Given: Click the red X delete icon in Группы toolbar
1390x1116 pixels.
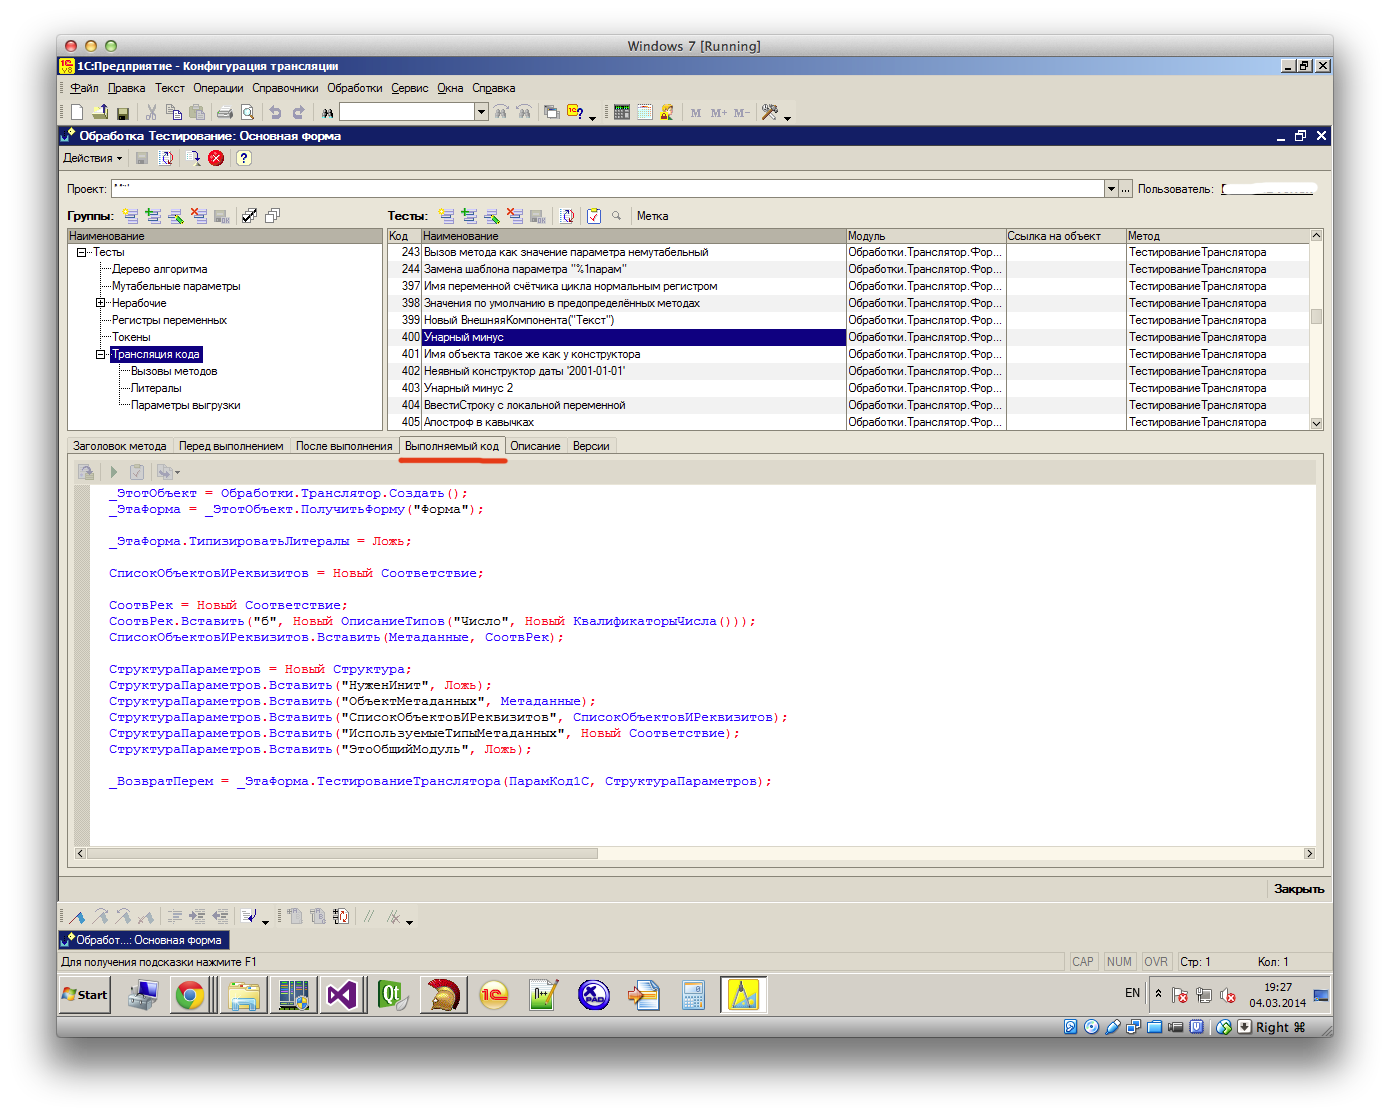Looking at the screenshot, I should [x=198, y=215].
